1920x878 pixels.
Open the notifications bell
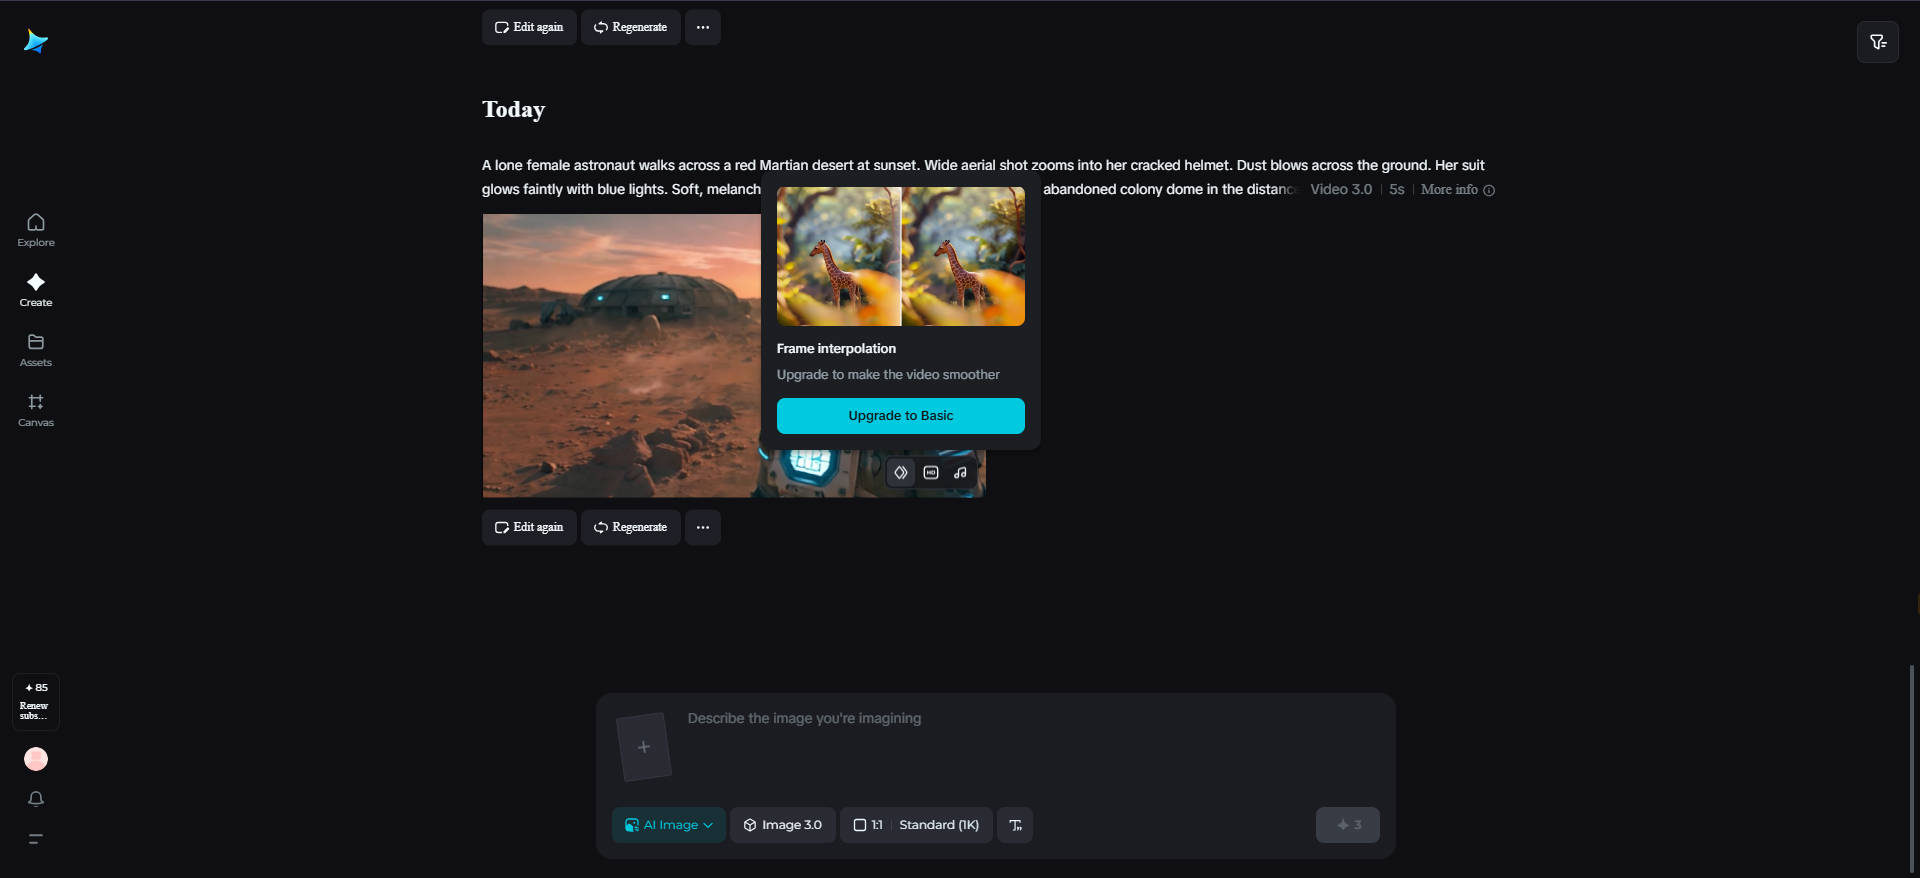(x=36, y=799)
